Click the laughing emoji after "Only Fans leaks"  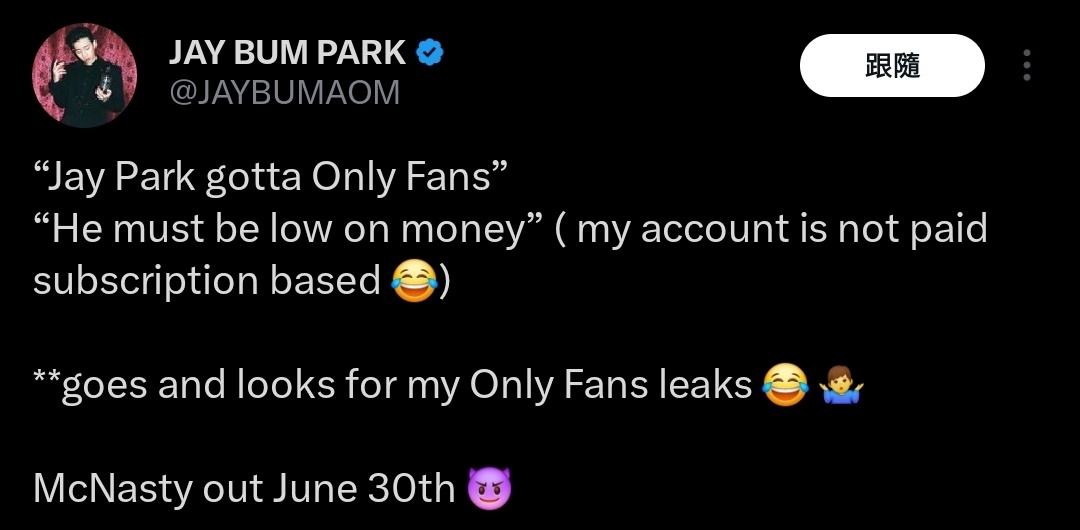point(785,385)
